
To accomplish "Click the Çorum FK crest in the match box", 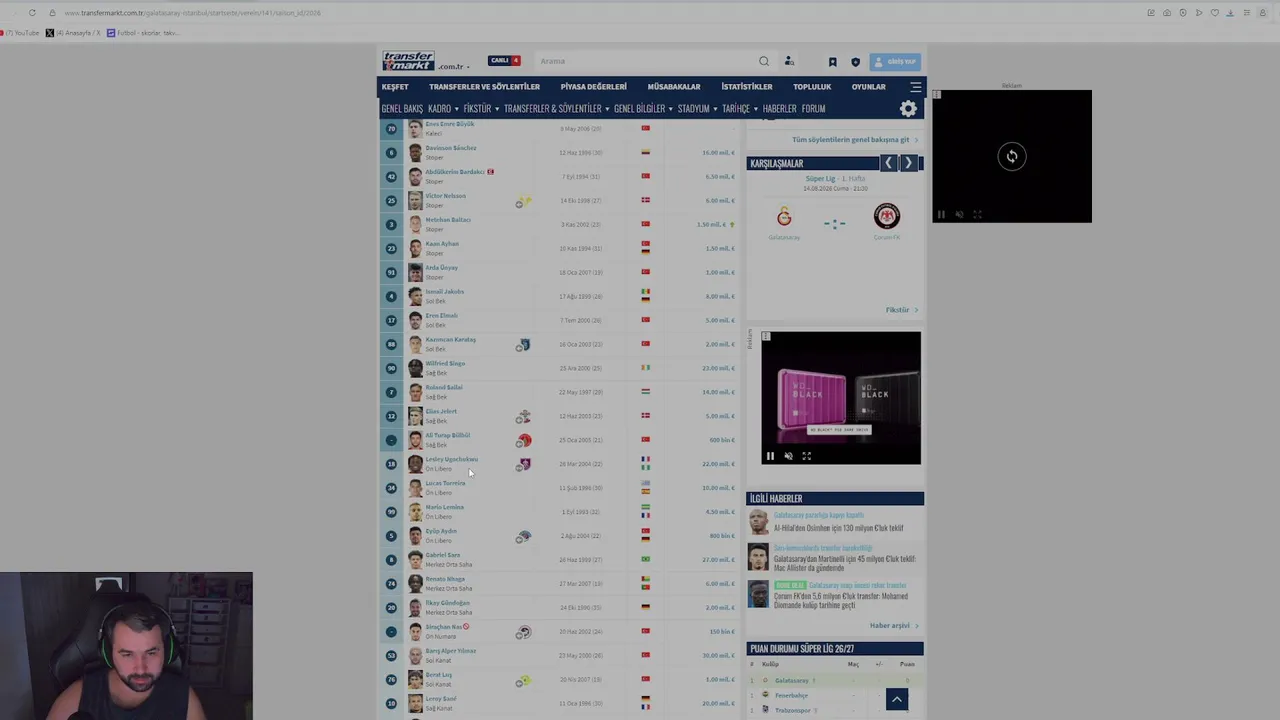I will [x=886, y=216].
